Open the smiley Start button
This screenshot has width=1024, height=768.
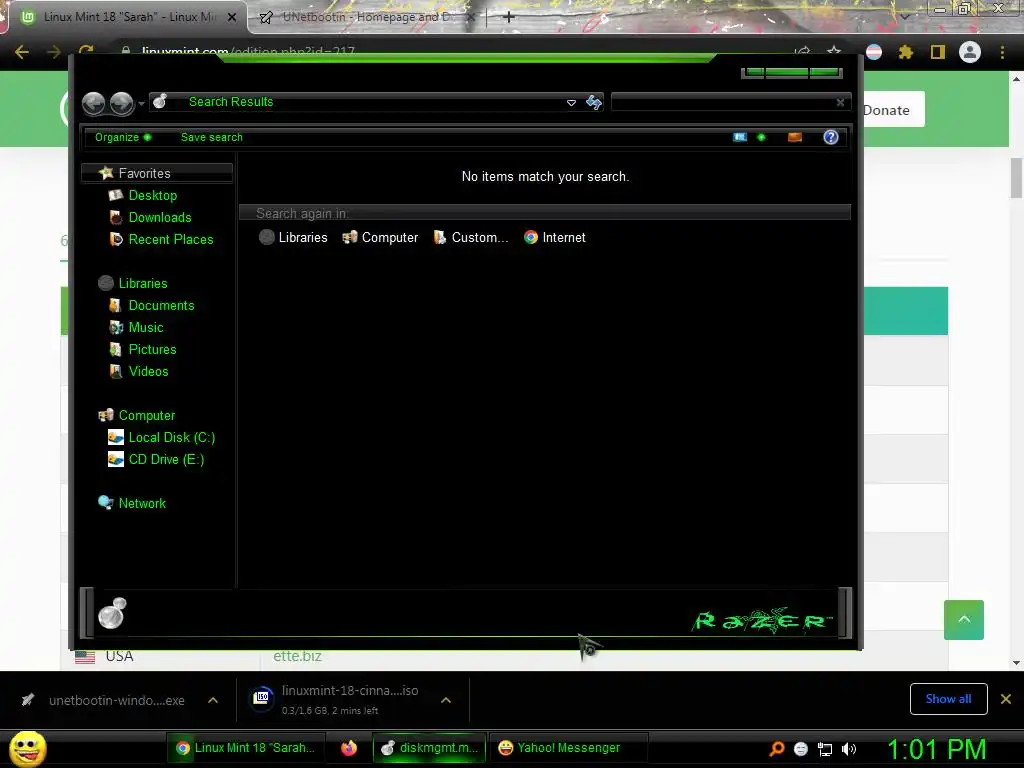pyautogui.click(x=27, y=748)
